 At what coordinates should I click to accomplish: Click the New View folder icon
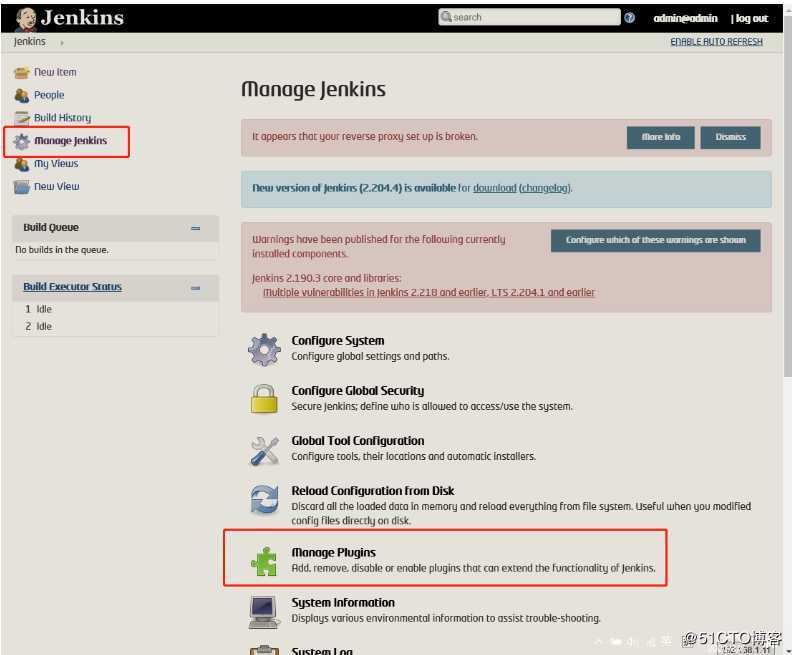pyautogui.click(x=22, y=187)
